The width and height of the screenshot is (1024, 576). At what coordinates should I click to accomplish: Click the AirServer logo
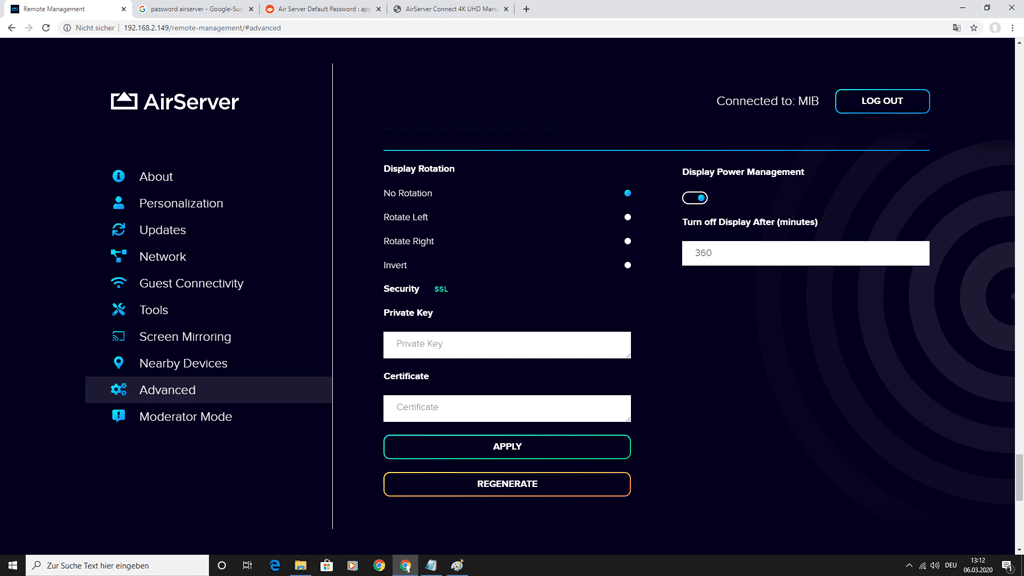click(174, 101)
